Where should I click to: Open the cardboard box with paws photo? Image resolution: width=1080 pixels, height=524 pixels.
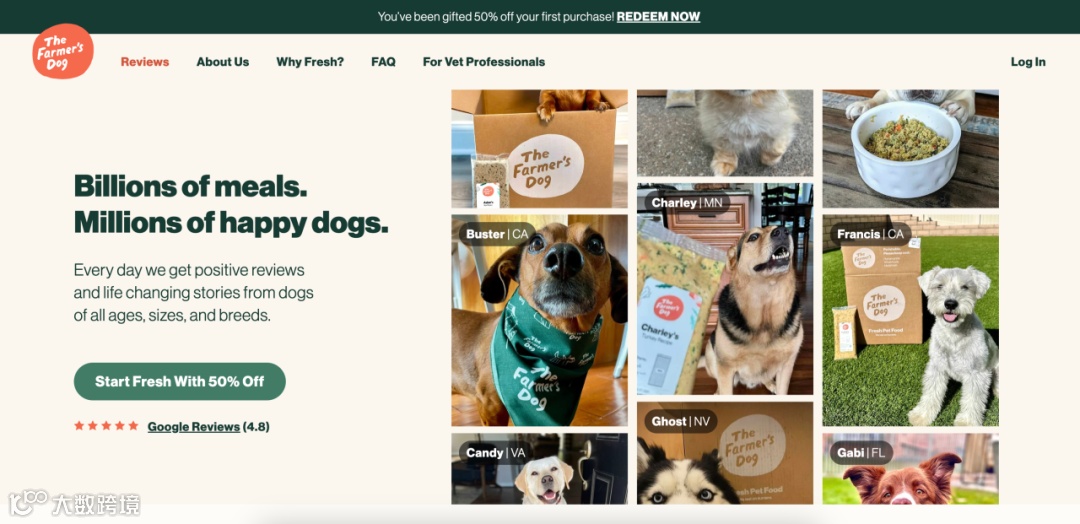click(x=539, y=149)
